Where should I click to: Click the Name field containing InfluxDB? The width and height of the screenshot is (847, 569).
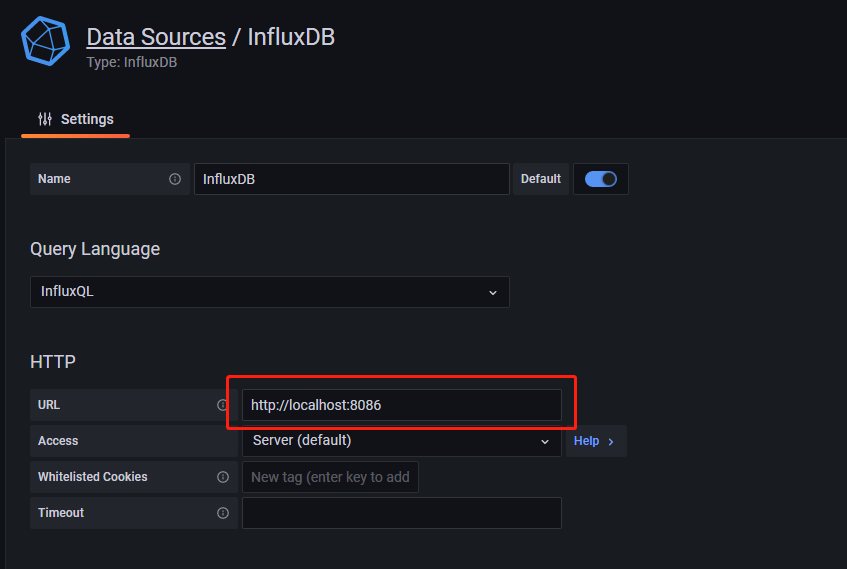click(x=351, y=179)
